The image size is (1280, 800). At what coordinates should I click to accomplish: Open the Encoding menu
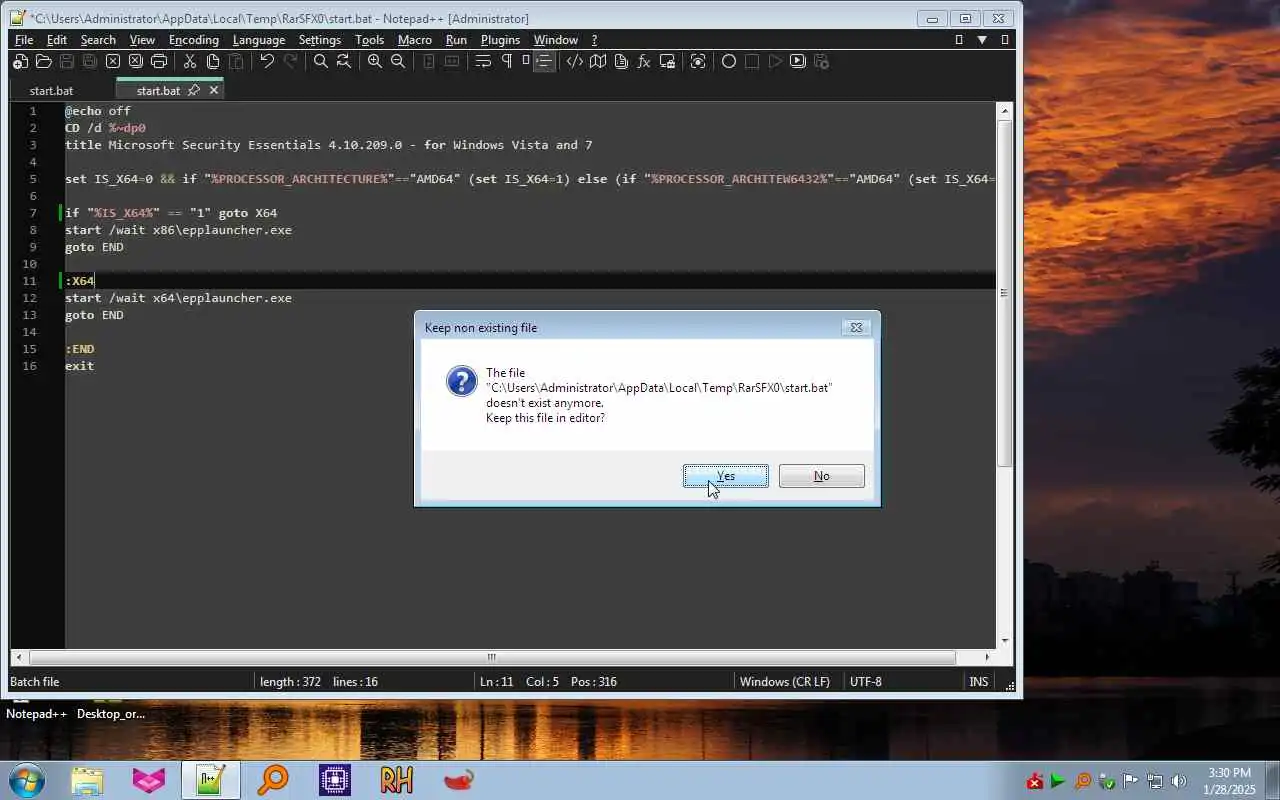click(194, 40)
